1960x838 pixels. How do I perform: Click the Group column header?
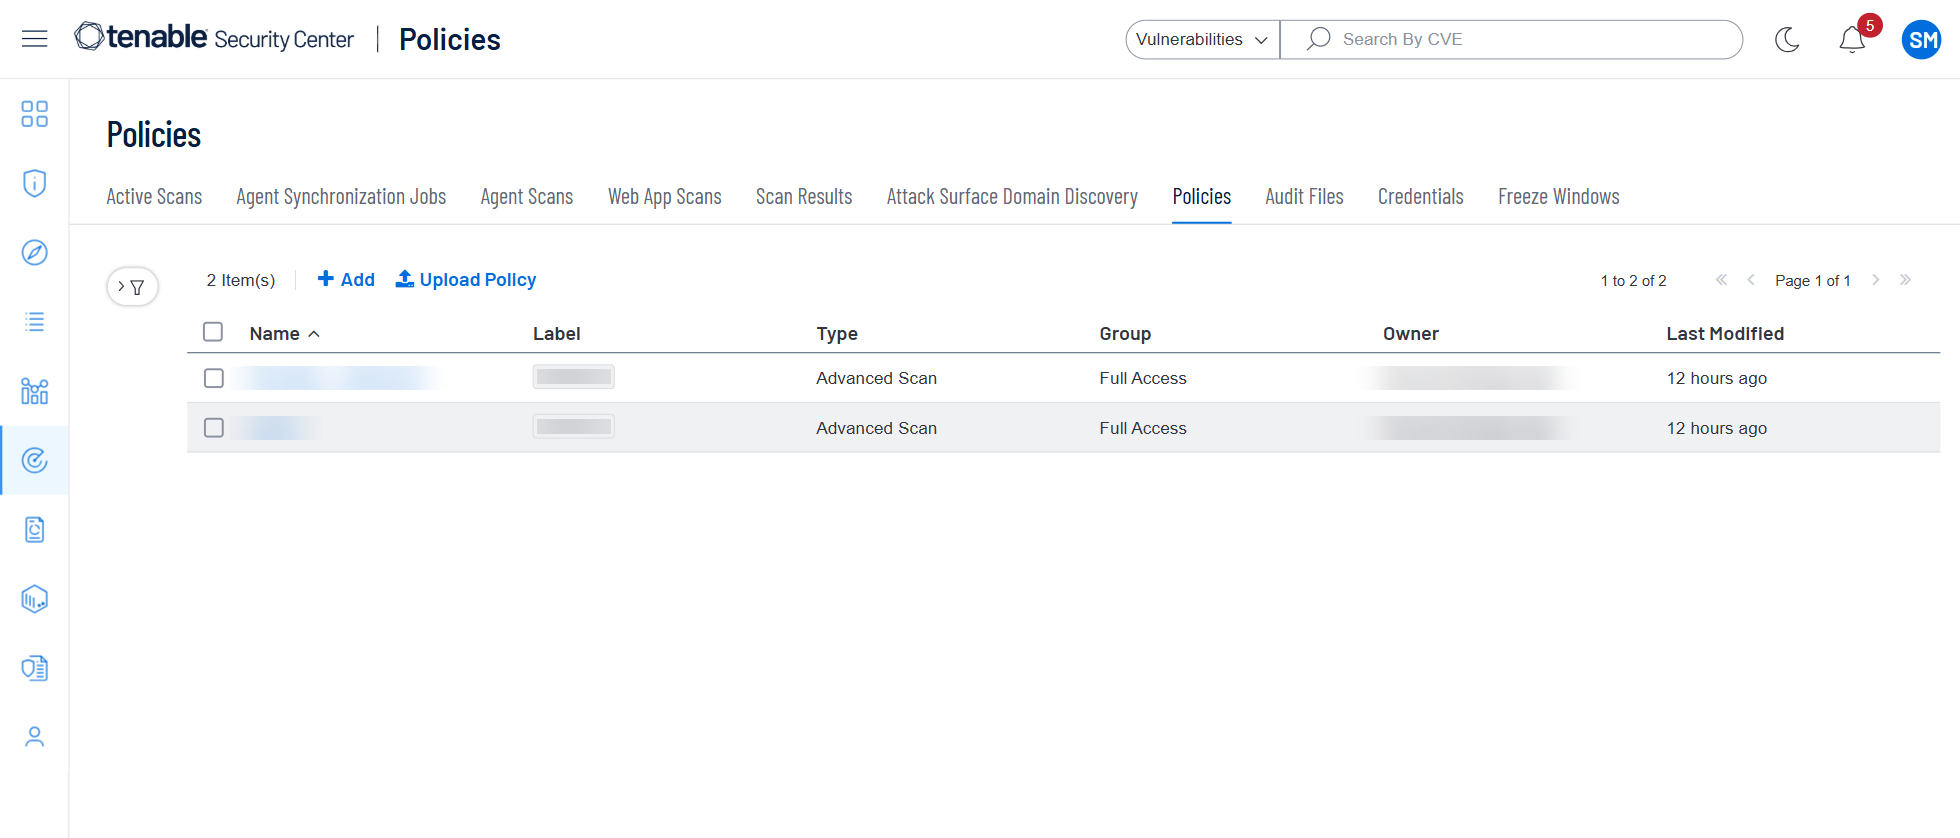(1125, 334)
